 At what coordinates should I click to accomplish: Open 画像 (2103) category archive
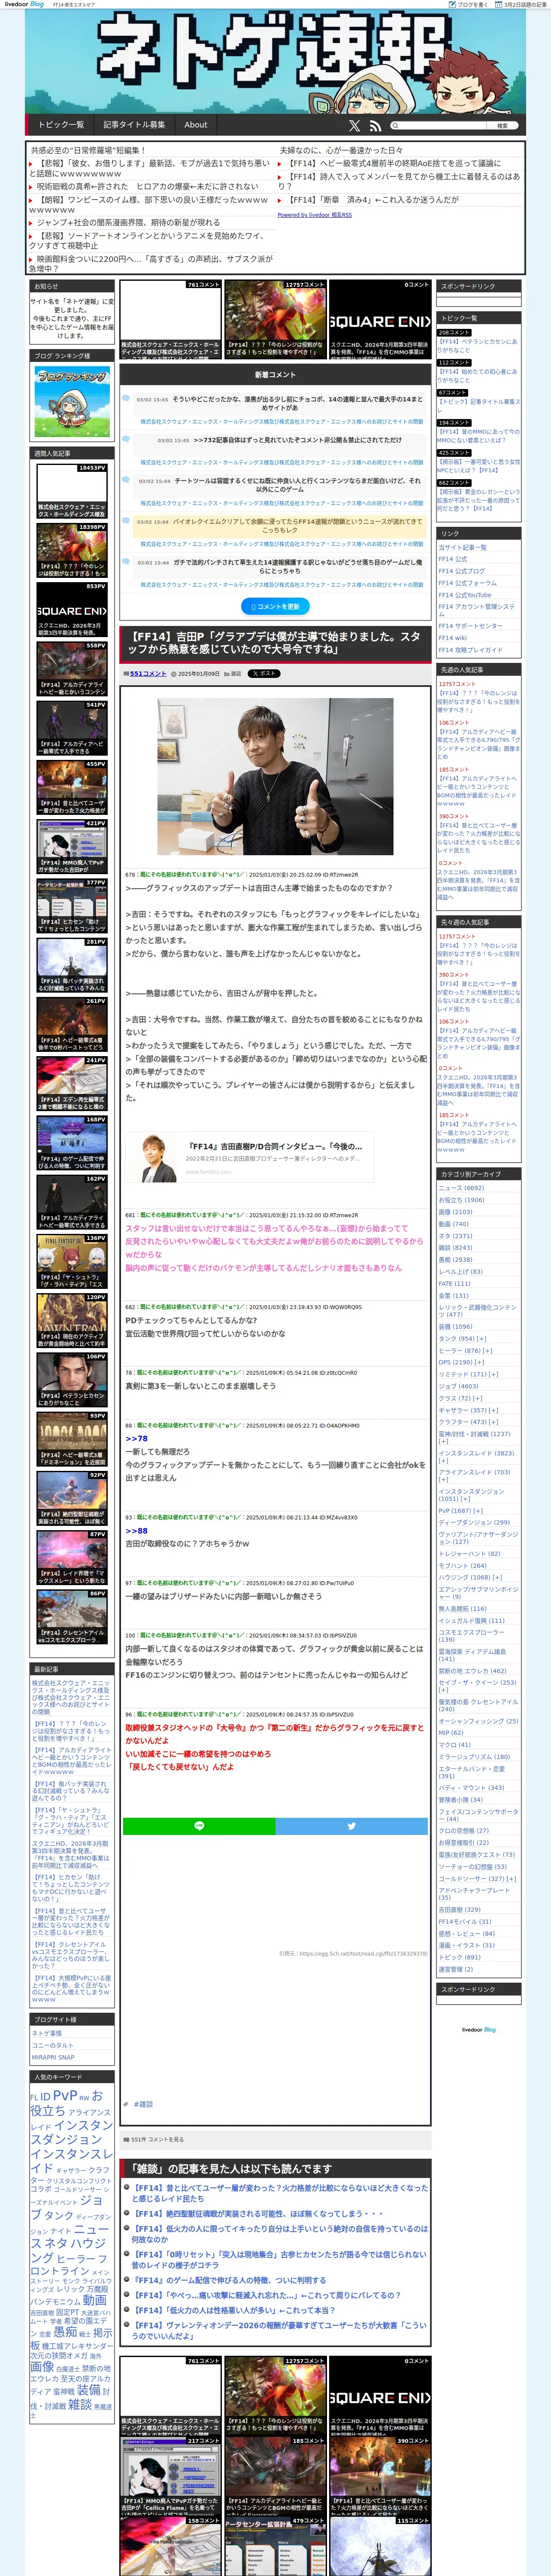click(x=455, y=1212)
